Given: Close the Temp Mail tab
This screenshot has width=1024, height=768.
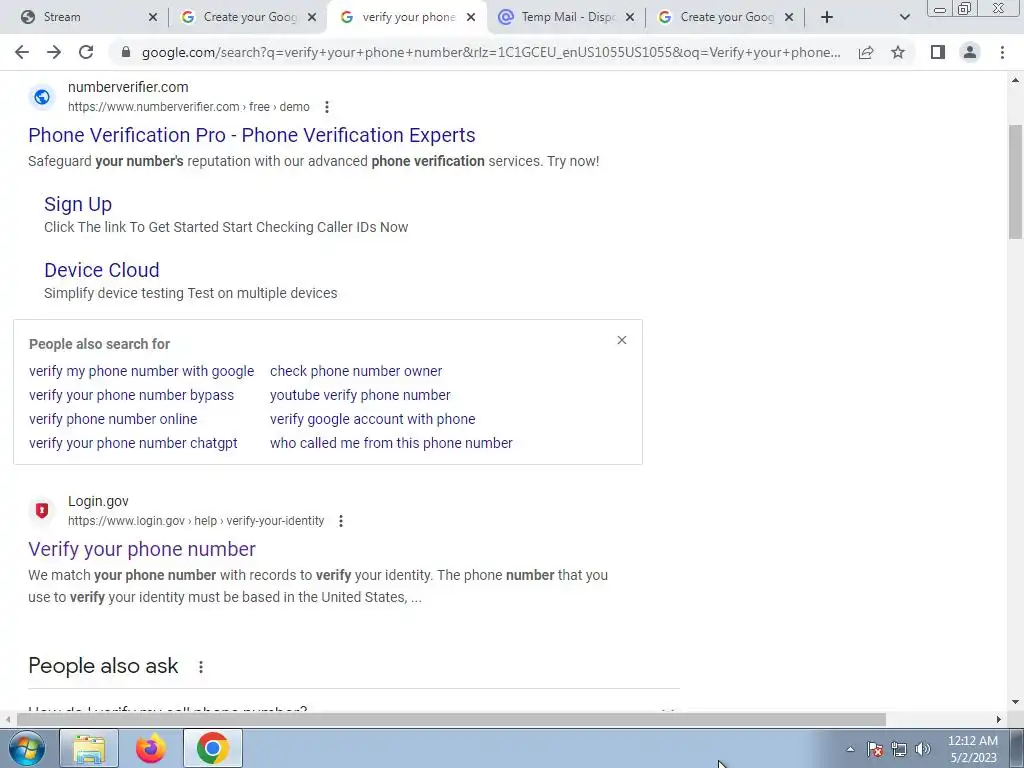Looking at the screenshot, I should (630, 17).
